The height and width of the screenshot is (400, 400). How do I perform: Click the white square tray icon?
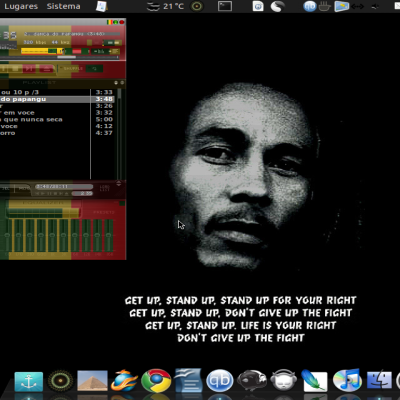258,6
